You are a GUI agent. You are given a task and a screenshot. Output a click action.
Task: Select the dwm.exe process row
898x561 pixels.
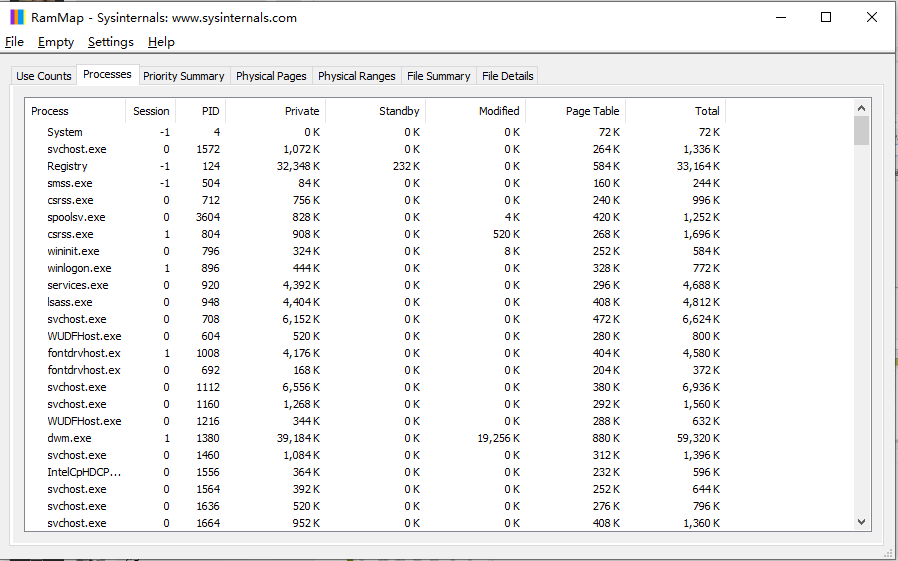(69, 438)
